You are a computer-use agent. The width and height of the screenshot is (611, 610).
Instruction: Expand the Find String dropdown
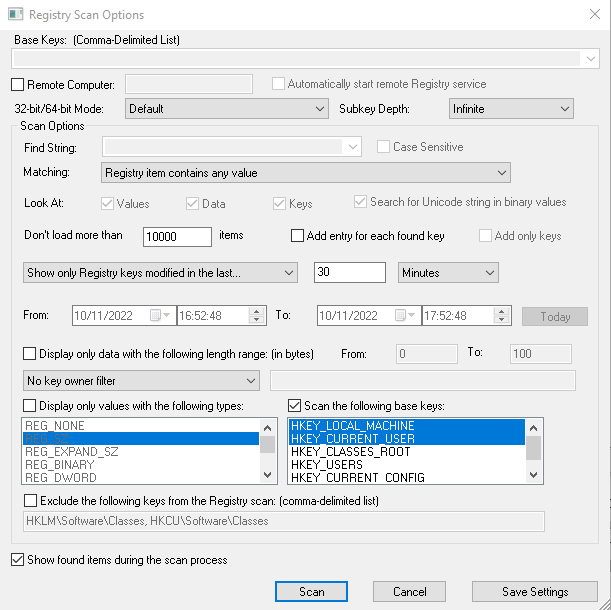point(353,147)
